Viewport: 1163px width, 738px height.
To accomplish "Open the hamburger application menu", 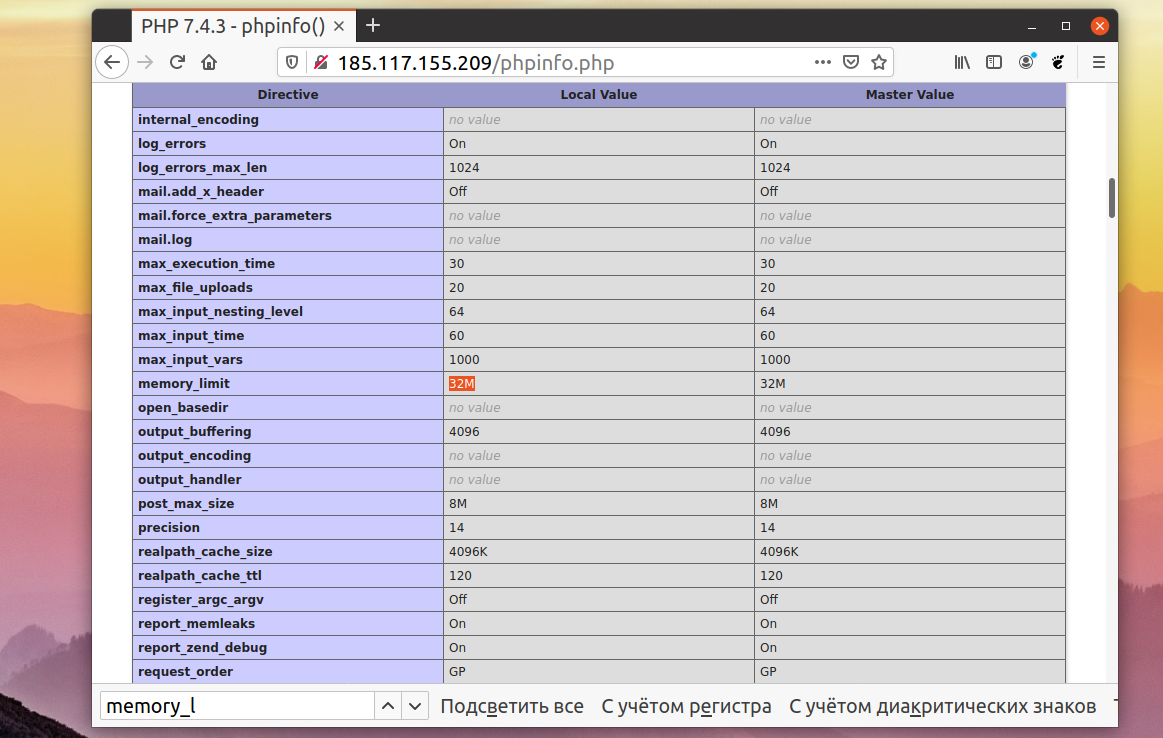I will pyautogui.click(x=1098, y=62).
